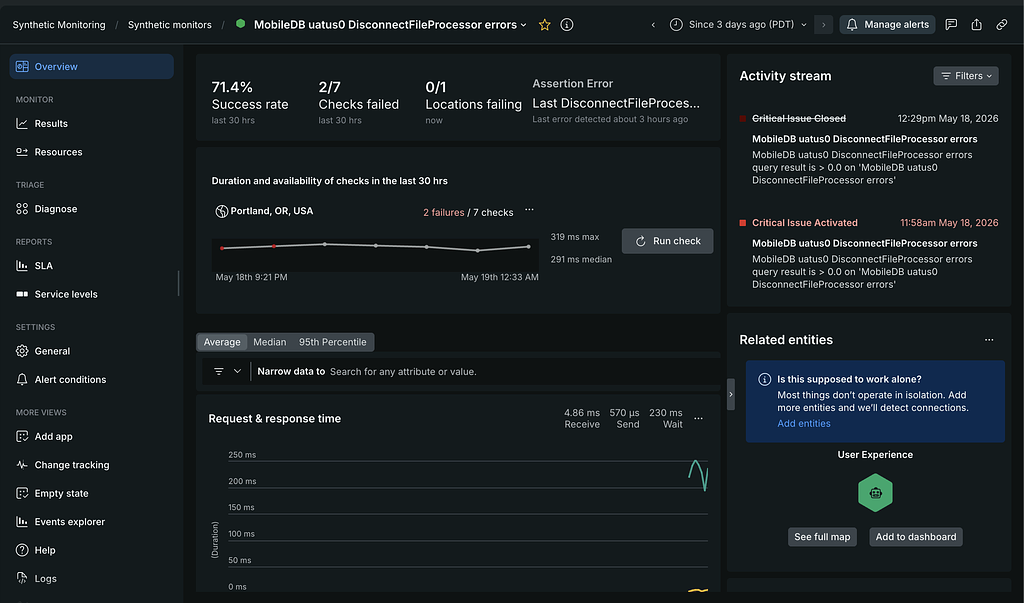Open the Activity stream Filters dropdown
The width and height of the screenshot is (1024, 603).
click(966, 76)
